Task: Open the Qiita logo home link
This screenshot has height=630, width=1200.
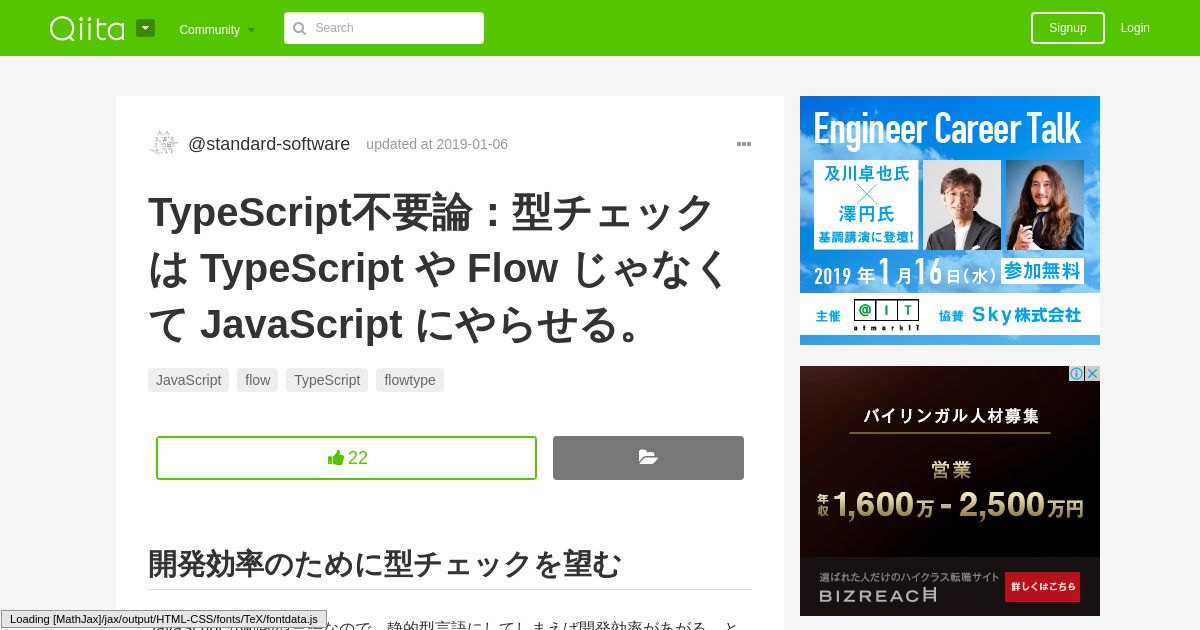Action: tap(87, 28)
